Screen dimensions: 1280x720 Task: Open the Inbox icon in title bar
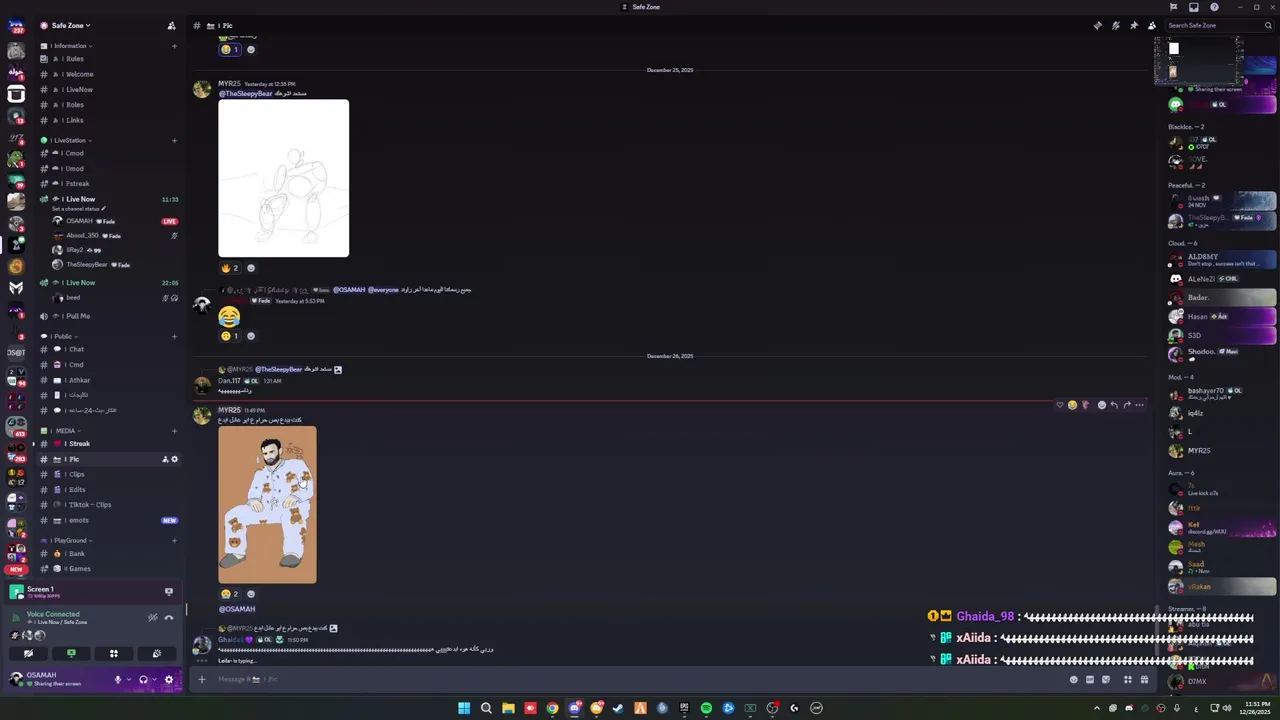pos(1195,7)
